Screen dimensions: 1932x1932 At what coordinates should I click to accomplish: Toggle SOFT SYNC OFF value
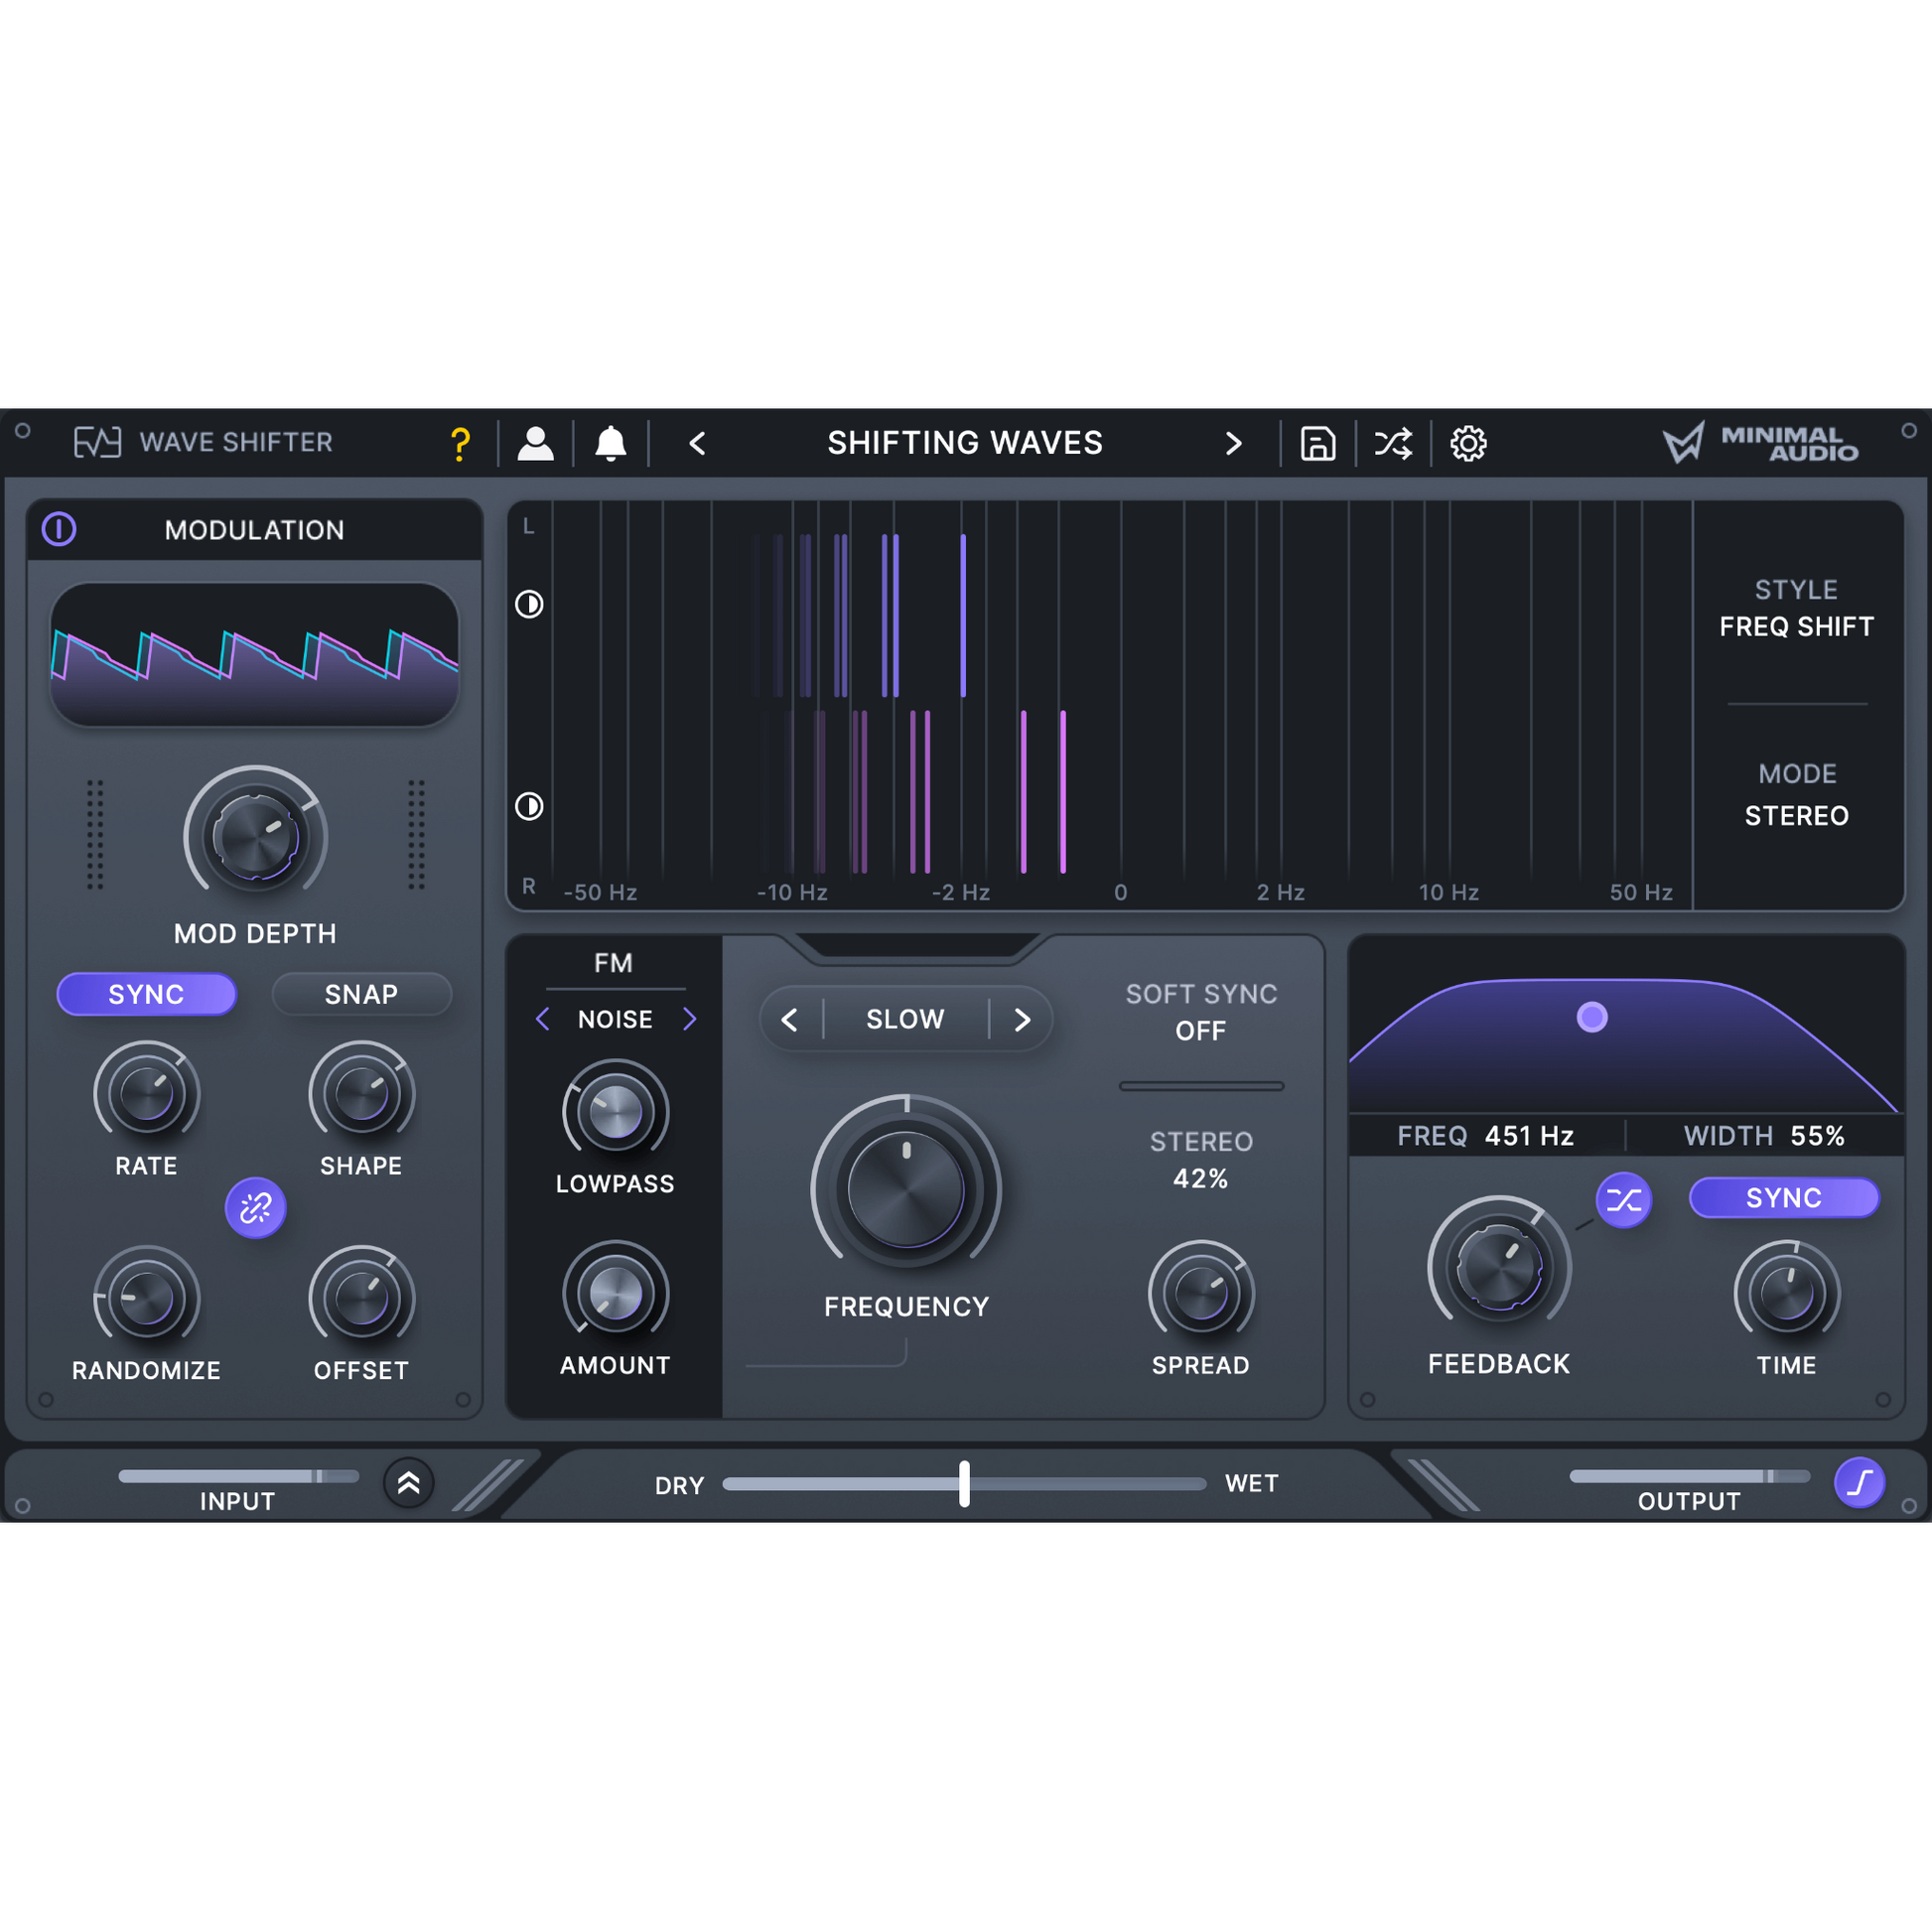point(1200,1031)
